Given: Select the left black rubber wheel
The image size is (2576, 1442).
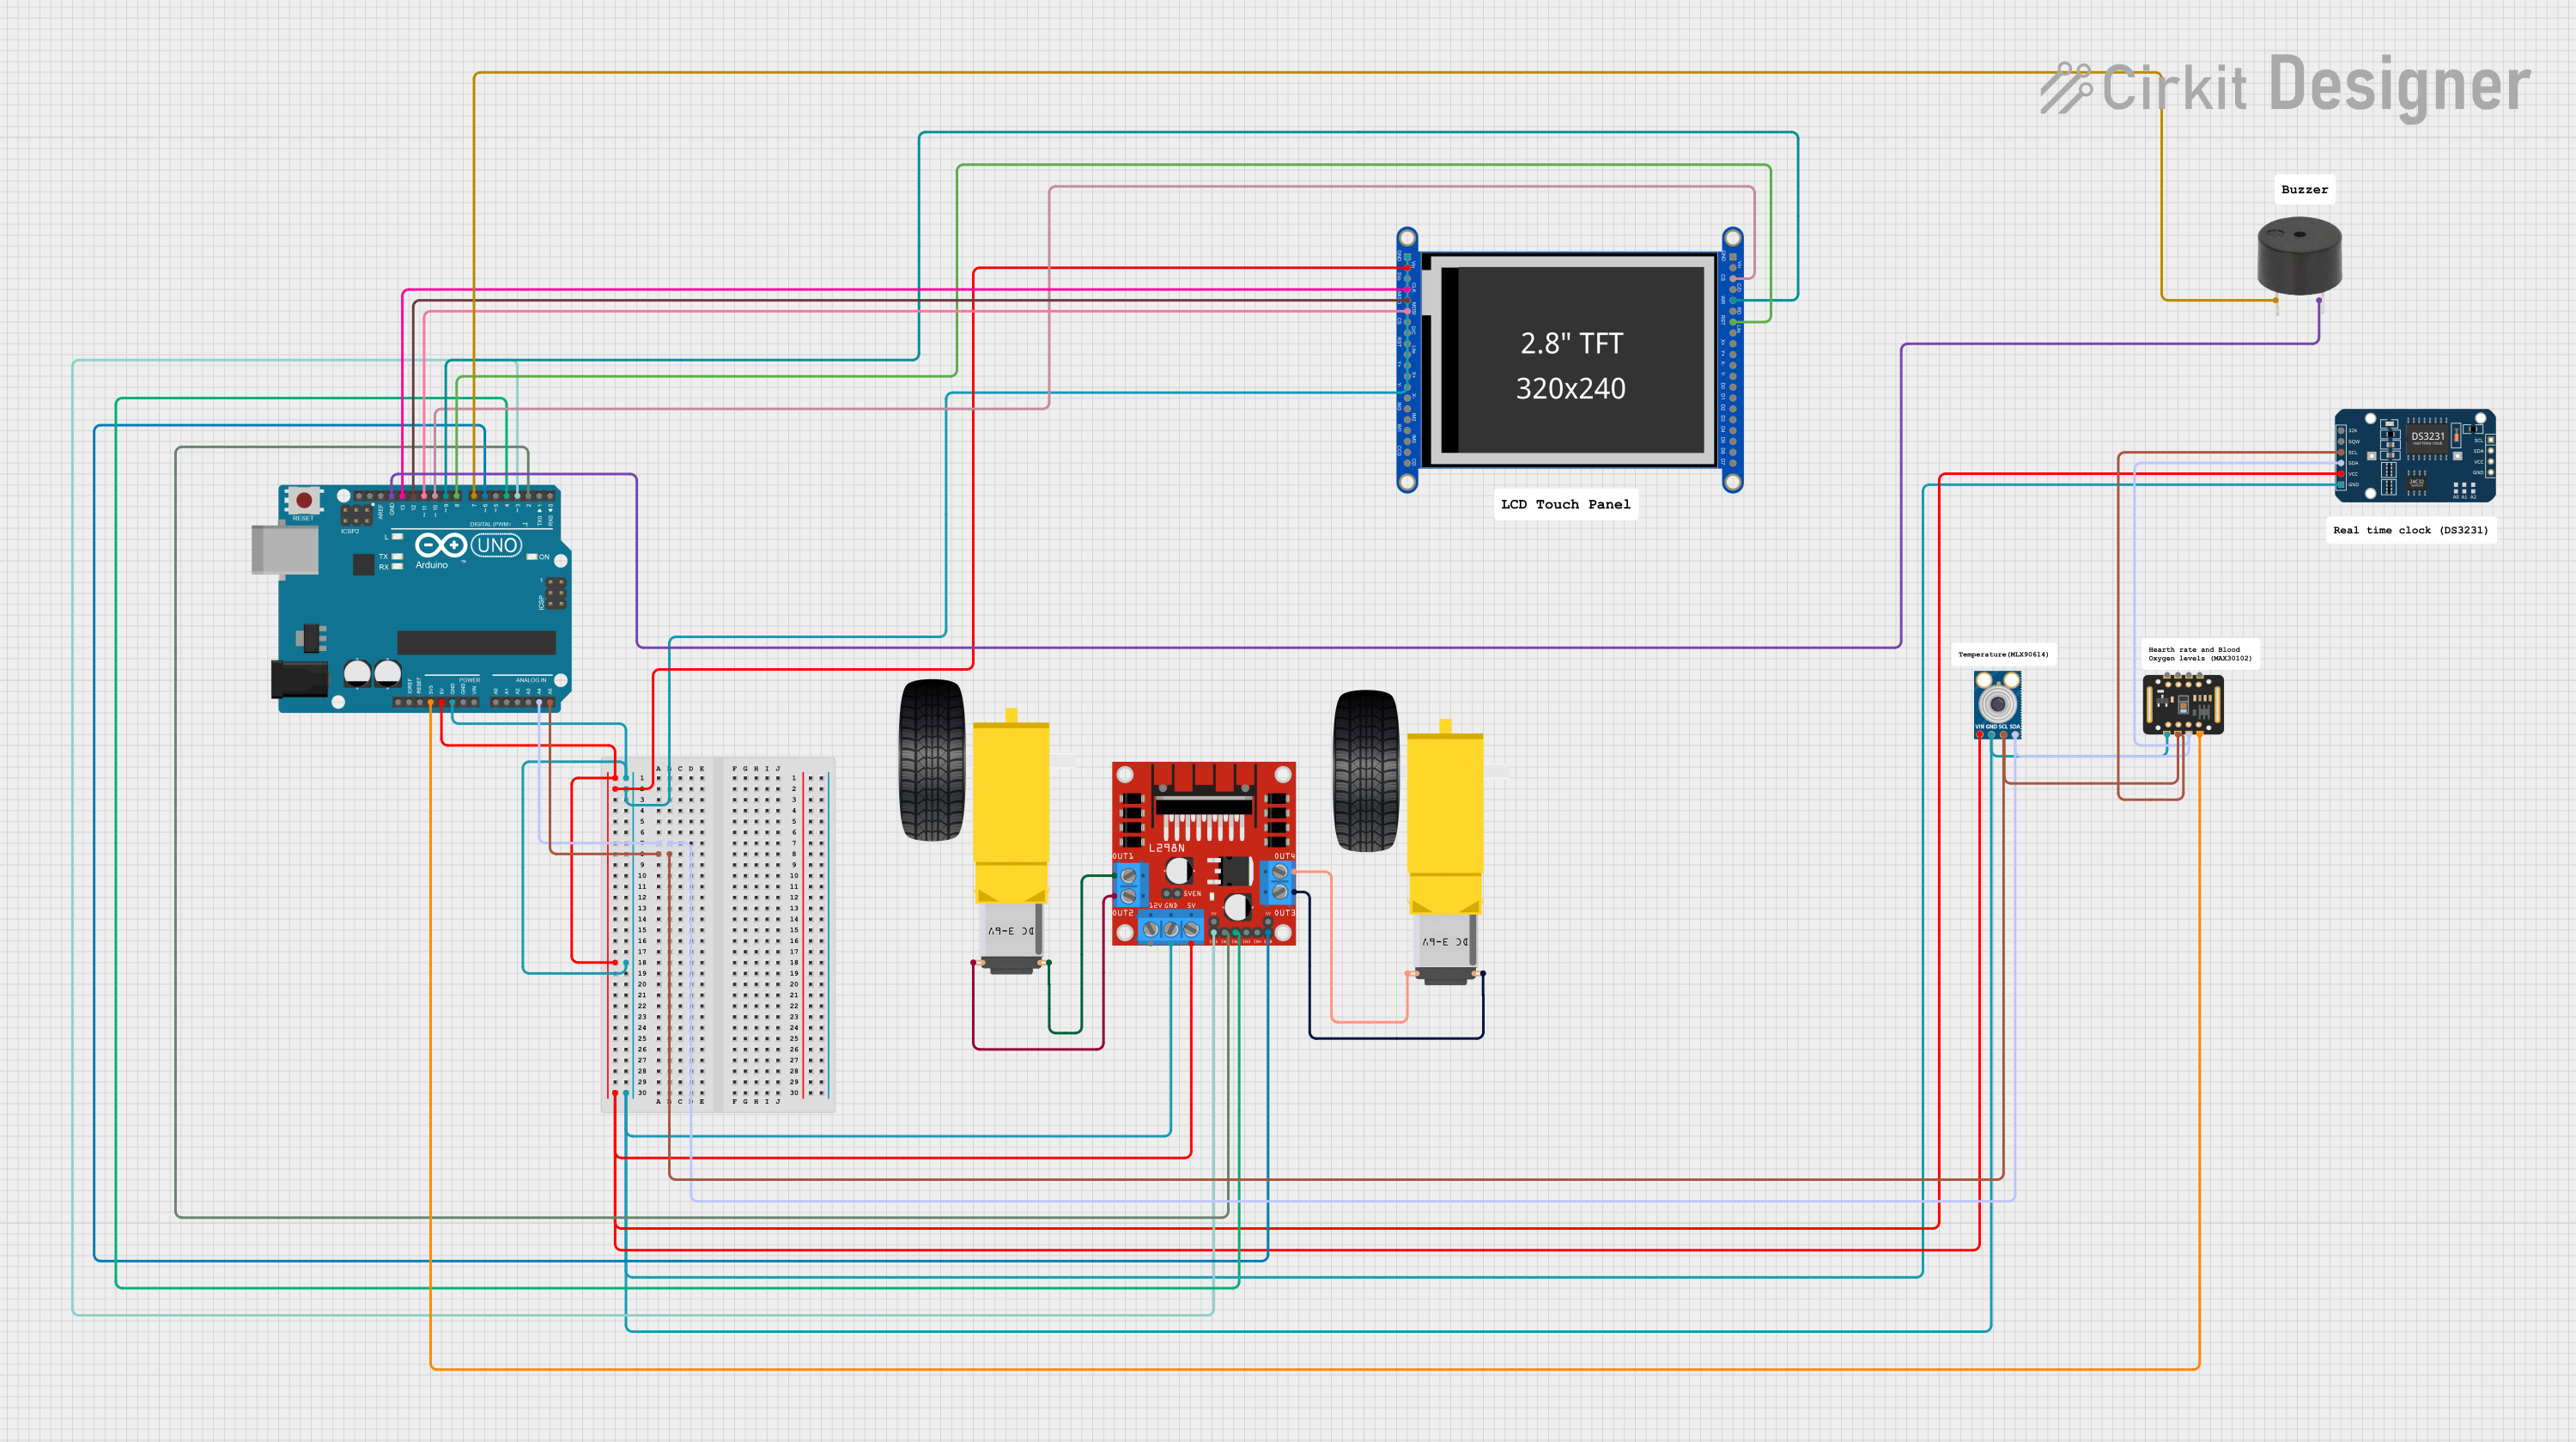Looking at the screenshot, I should (x=932, y=760).
